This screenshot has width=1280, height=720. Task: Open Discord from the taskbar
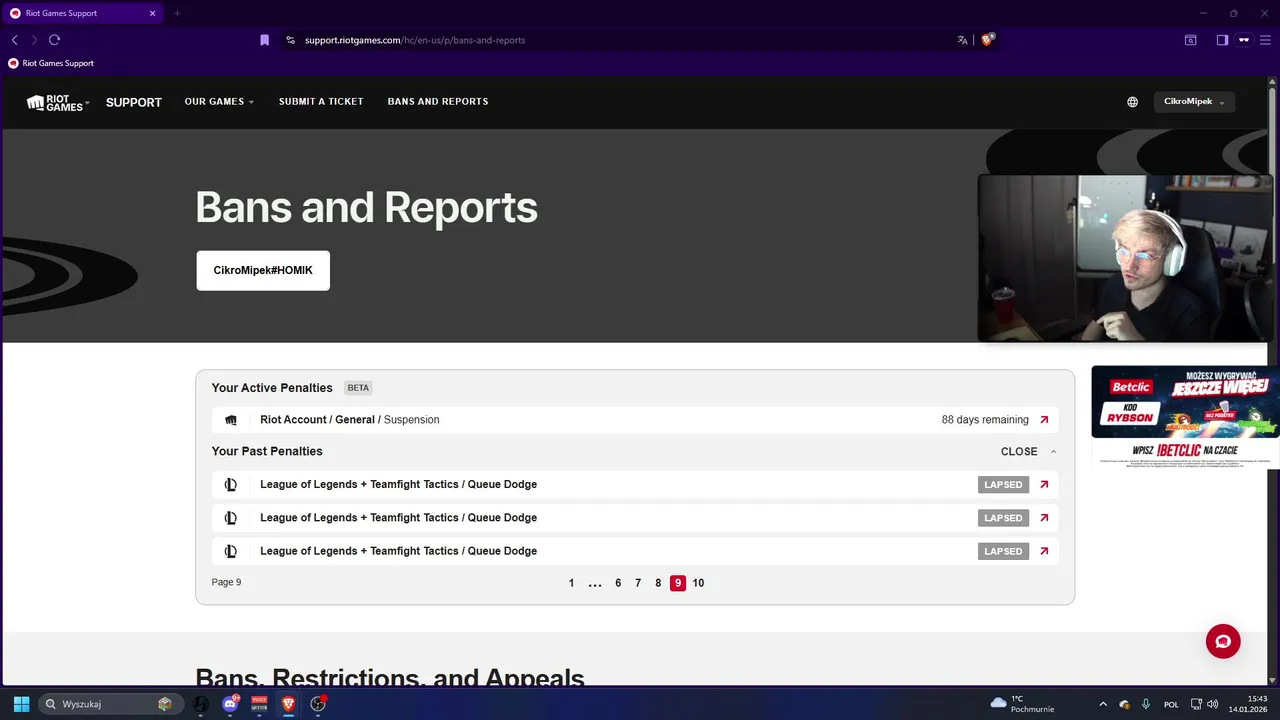coord(230,704)
